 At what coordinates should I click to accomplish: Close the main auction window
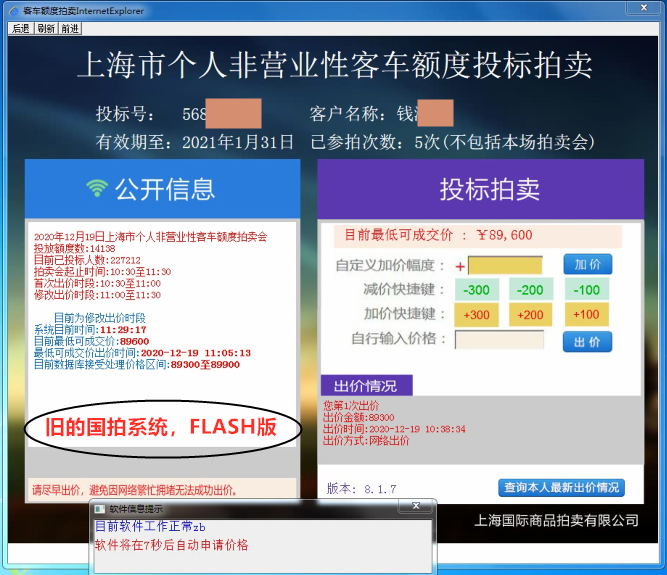pos(644,7)
